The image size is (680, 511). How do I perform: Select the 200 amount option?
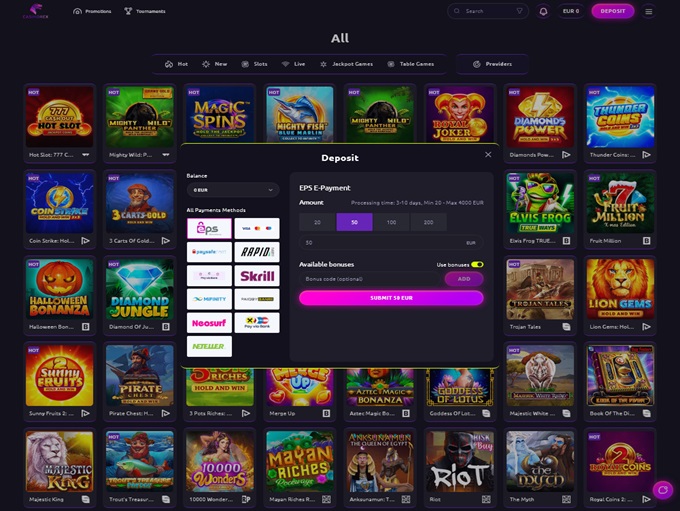(x=428, y=222)
